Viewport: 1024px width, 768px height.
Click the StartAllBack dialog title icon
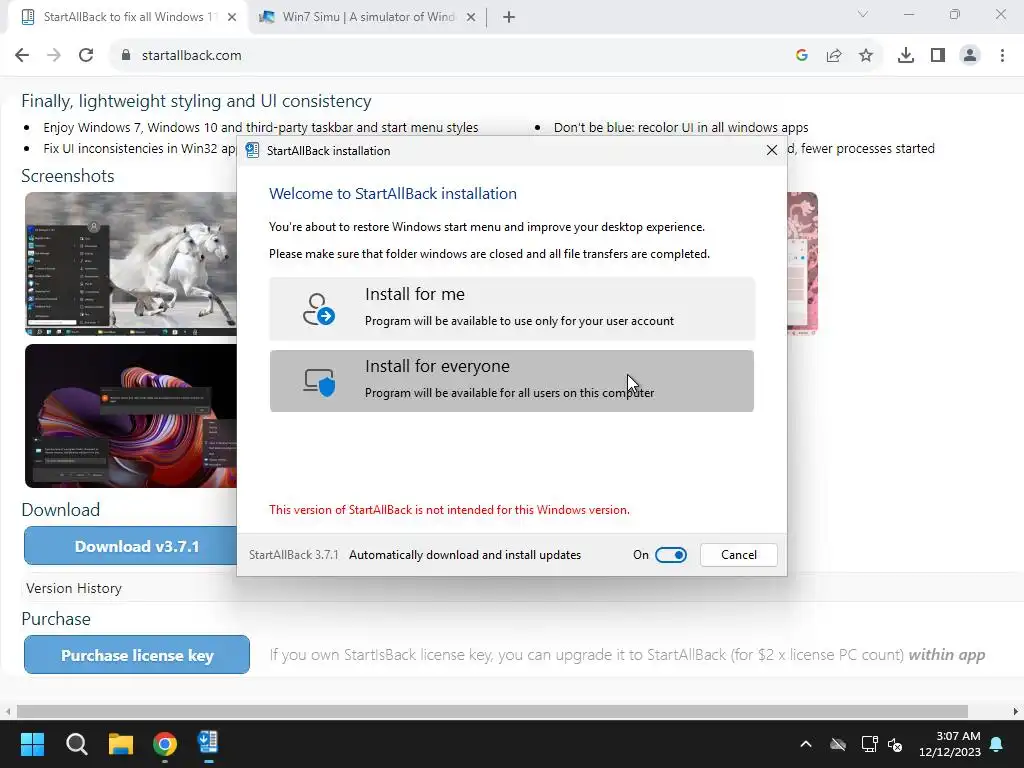coord(252,150)
